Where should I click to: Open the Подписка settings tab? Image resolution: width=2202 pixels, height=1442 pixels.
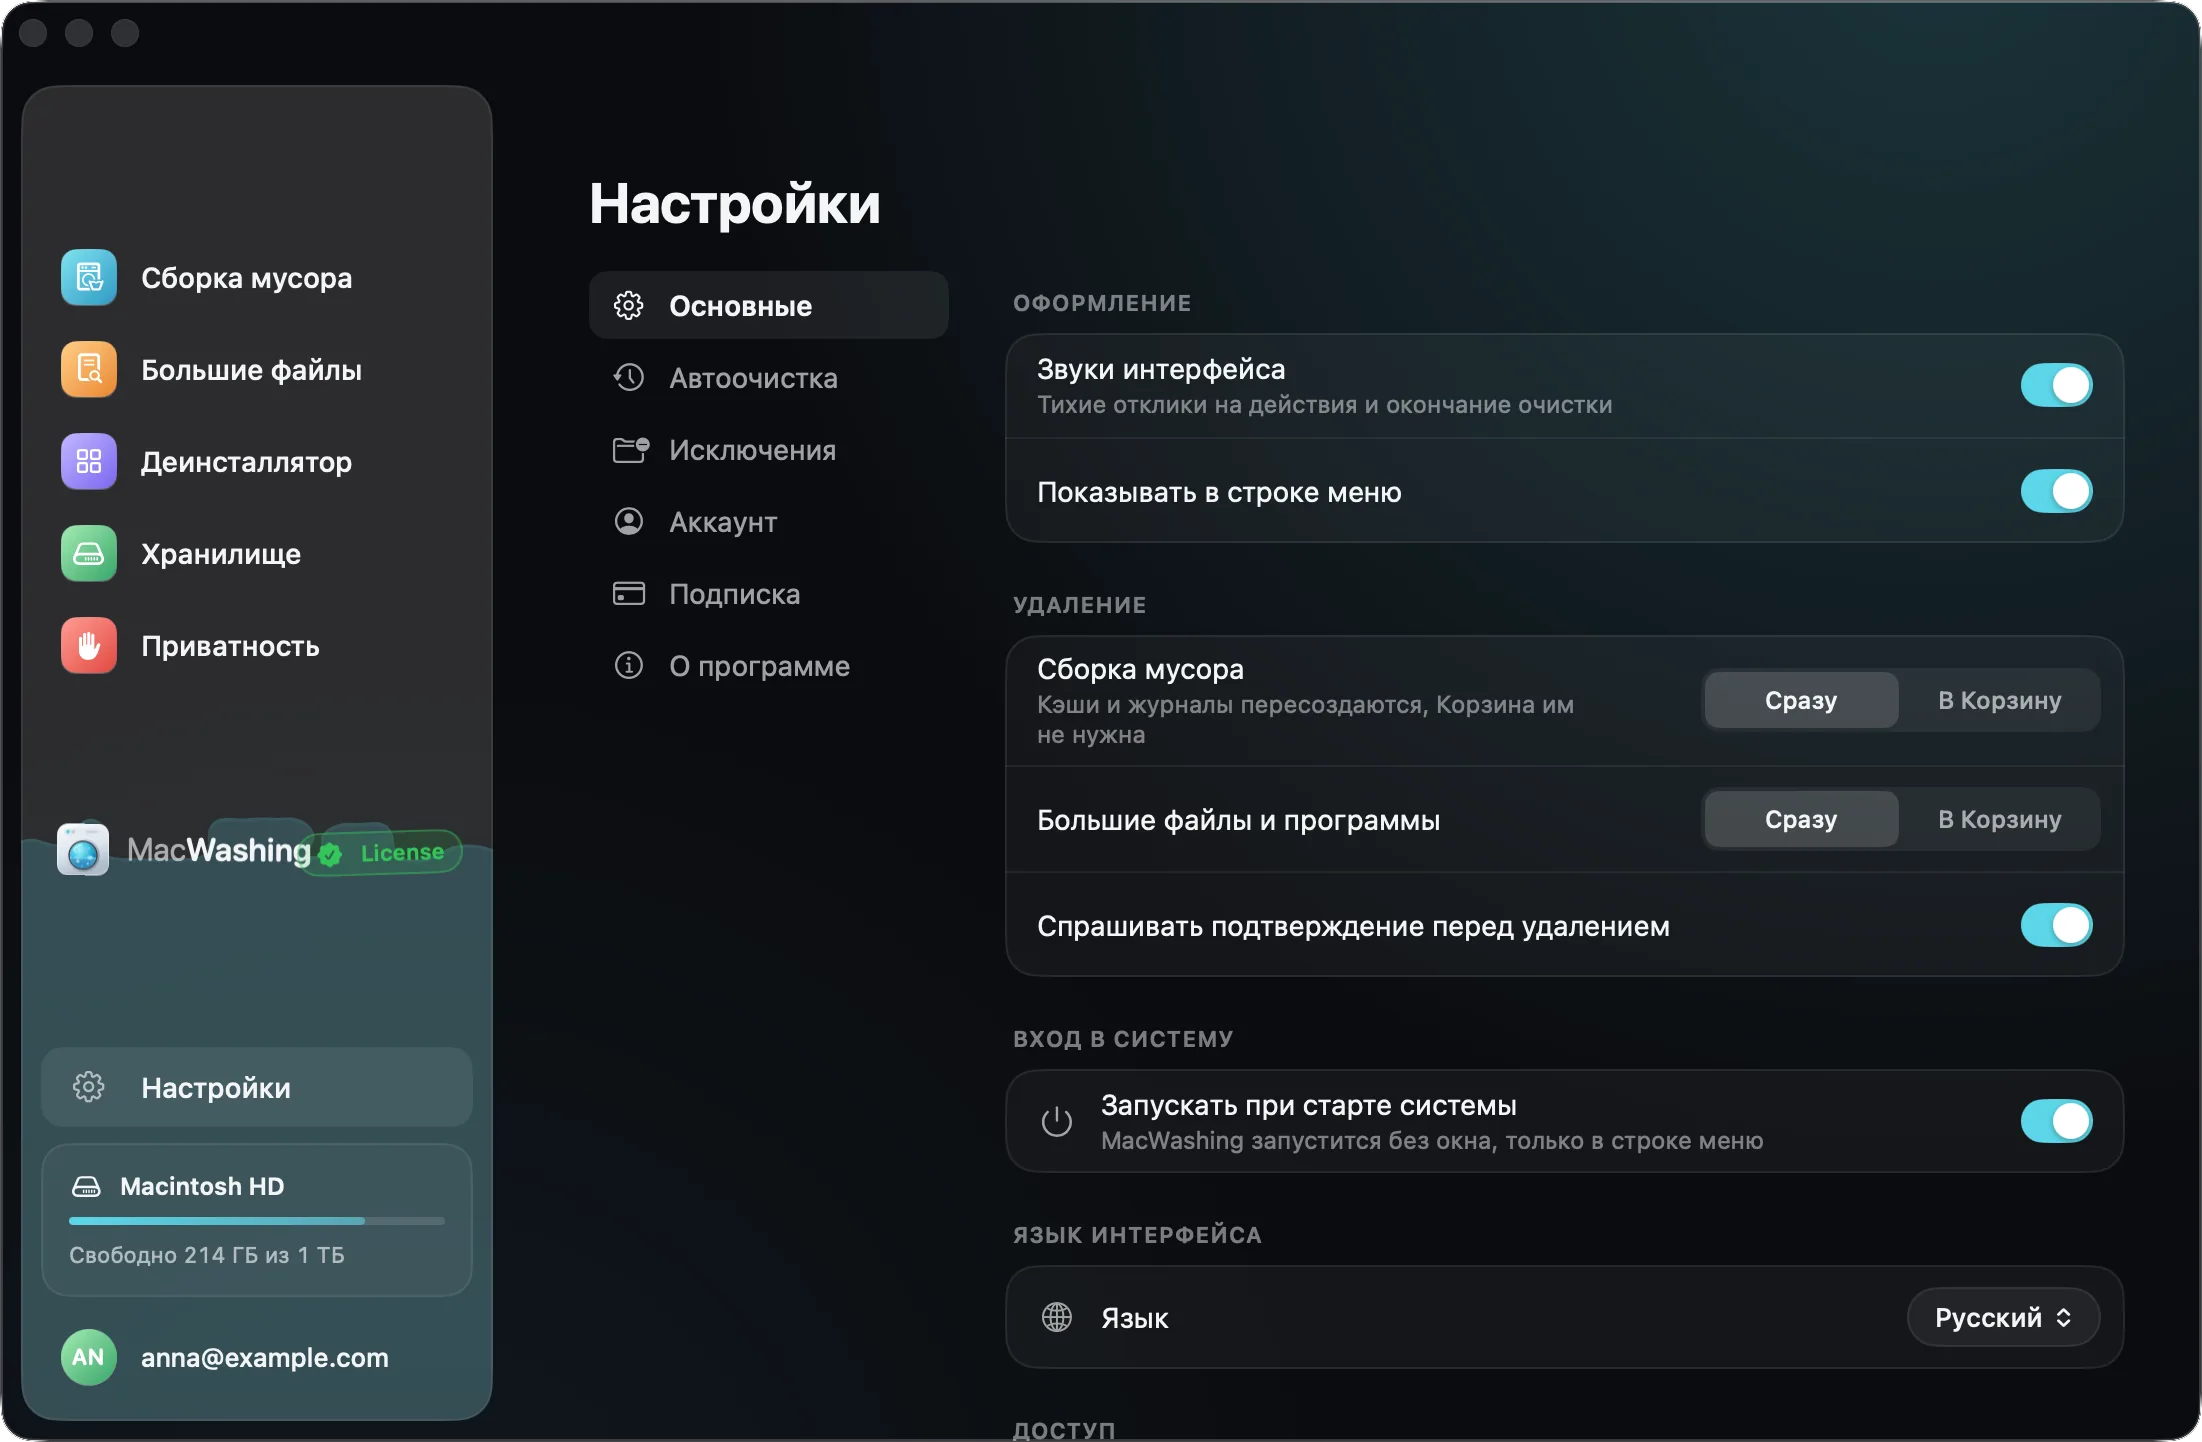coord(768,593)
